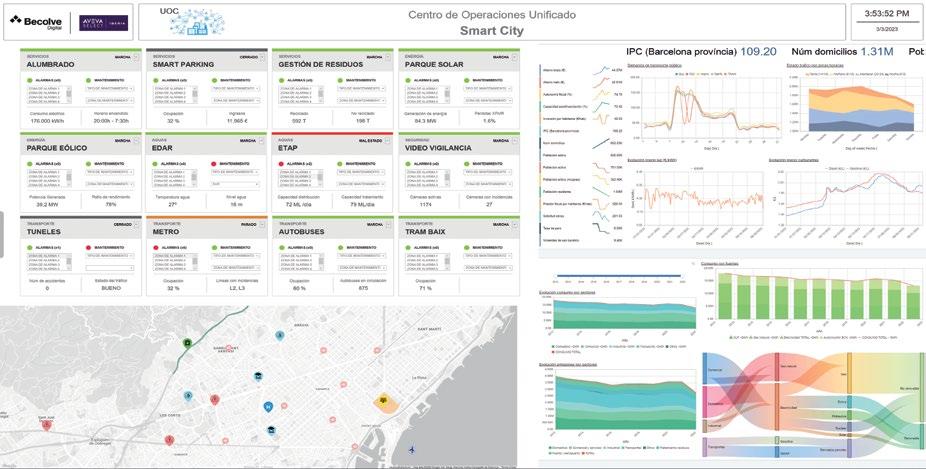Viewport: 926px width, 469px height.
Task: Click the 176.000 kWh consumption value
Action: [x=47, y=120]
